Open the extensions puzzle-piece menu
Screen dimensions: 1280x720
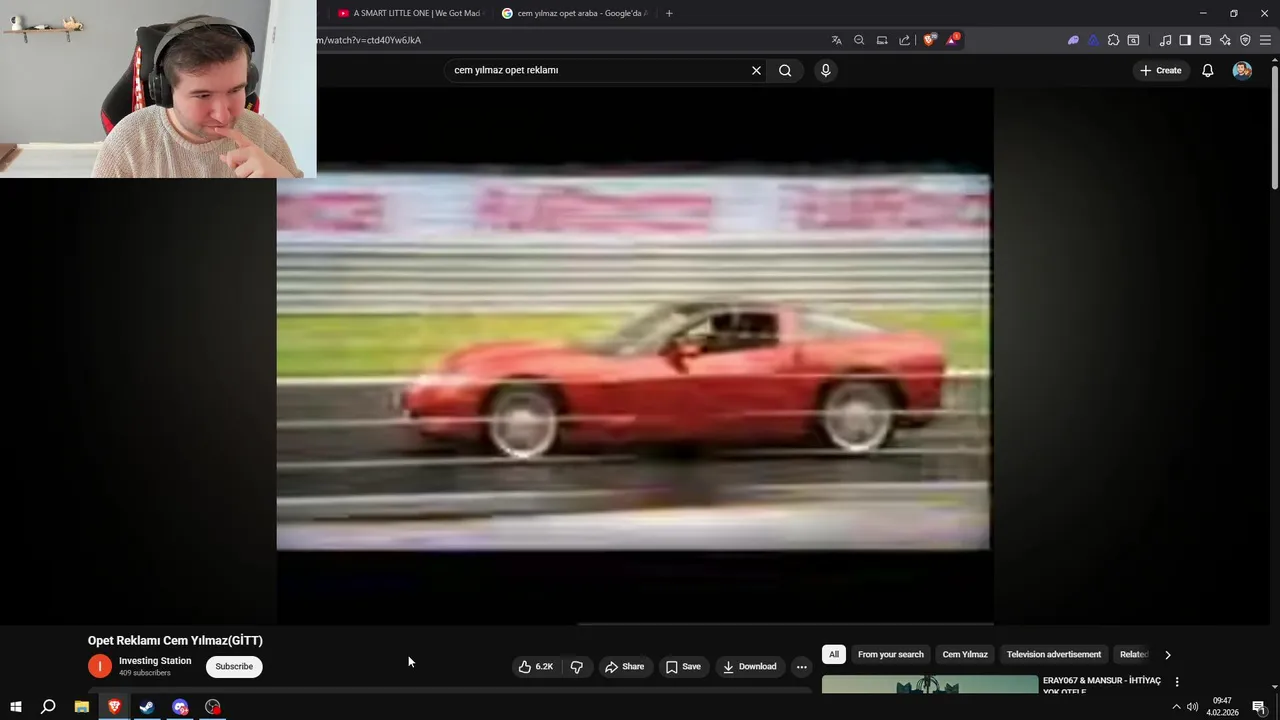pyautogui.click(x=1113, y=40)
